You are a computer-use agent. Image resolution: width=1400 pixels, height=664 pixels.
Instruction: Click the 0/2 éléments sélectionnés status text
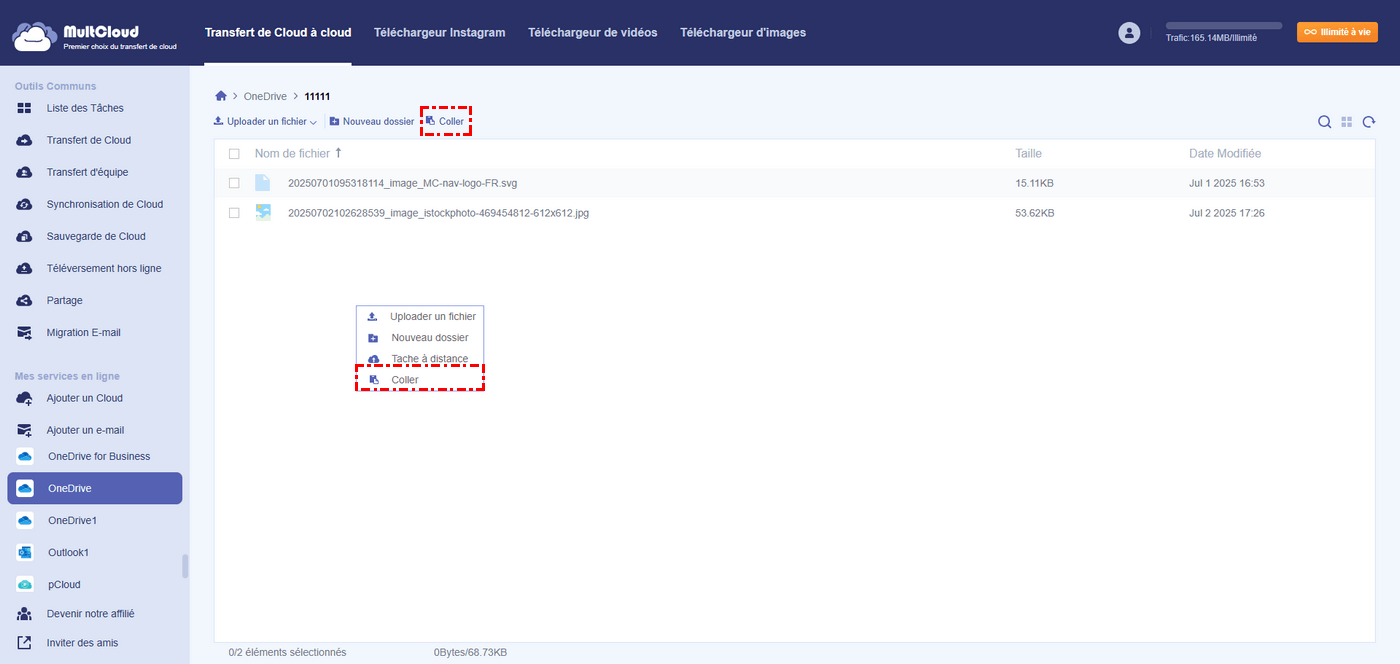point(287,652)
